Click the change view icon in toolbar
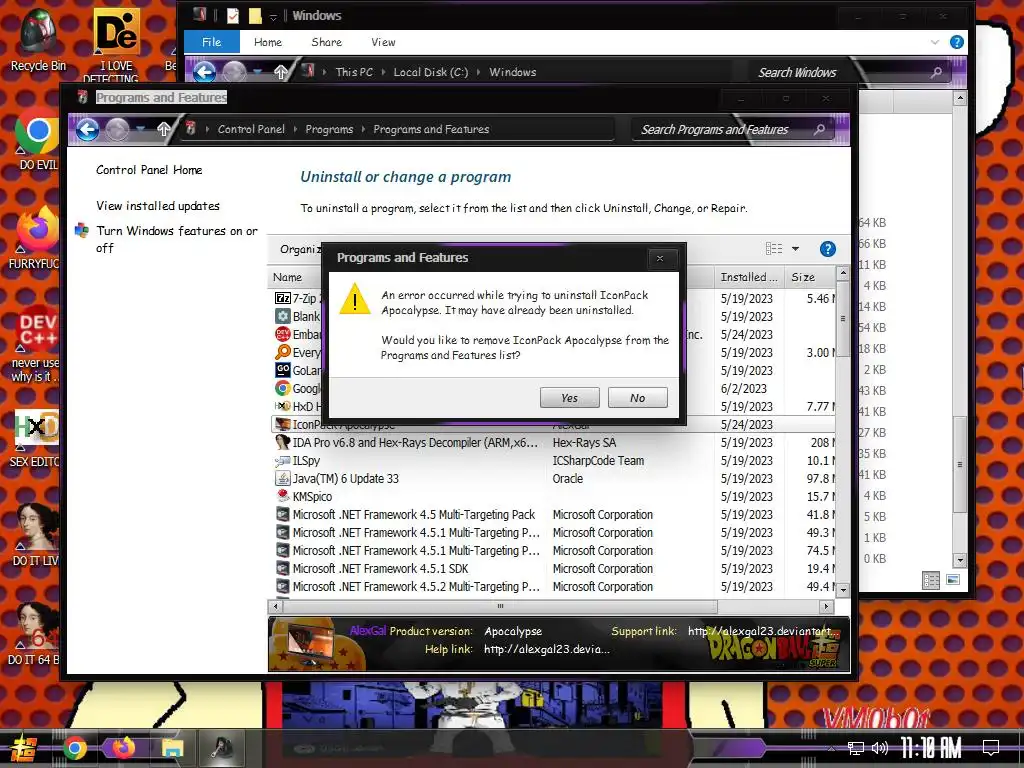Viewport: 1024px width, 768px height. click(774, 249)
